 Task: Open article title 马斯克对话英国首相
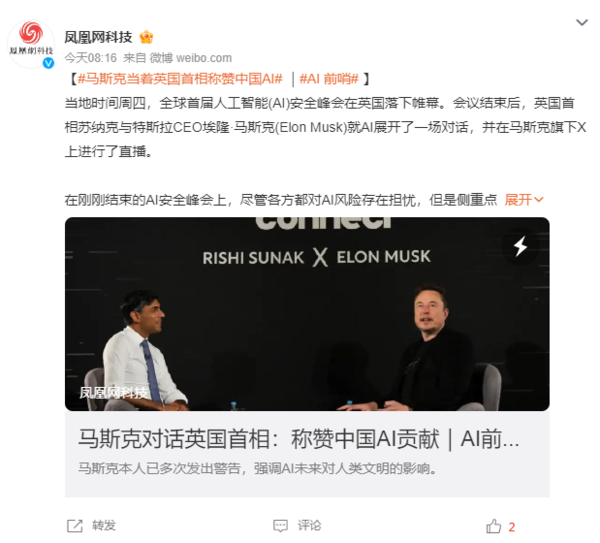tap(298, 439)
